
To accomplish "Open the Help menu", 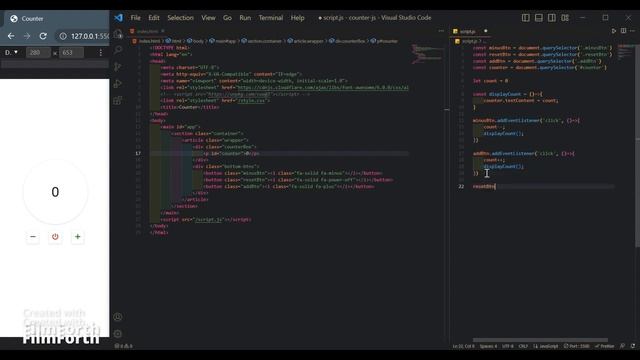I will [x=298, y=18].
